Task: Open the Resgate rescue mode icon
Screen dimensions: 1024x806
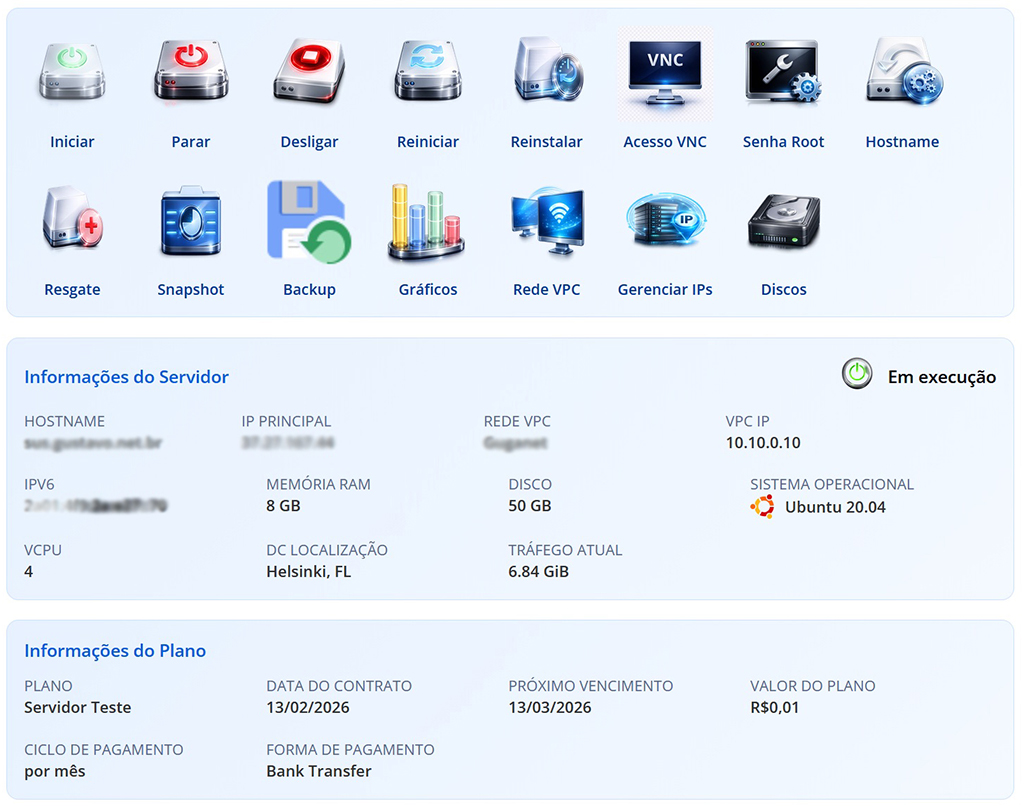Action: click(x=72, y=219)
